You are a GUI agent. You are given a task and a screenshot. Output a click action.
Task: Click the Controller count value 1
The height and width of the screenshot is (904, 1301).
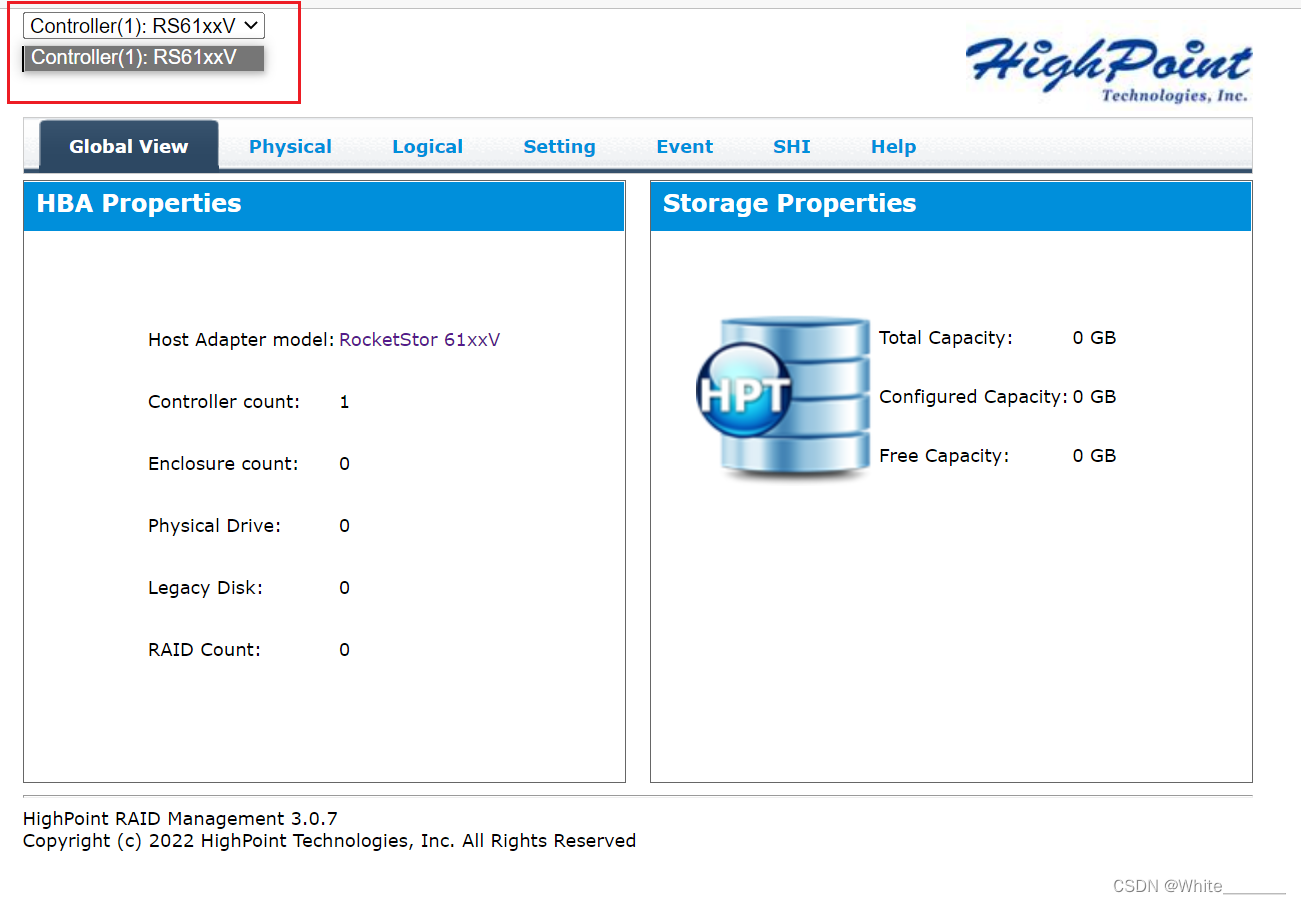tap(344, 402)
